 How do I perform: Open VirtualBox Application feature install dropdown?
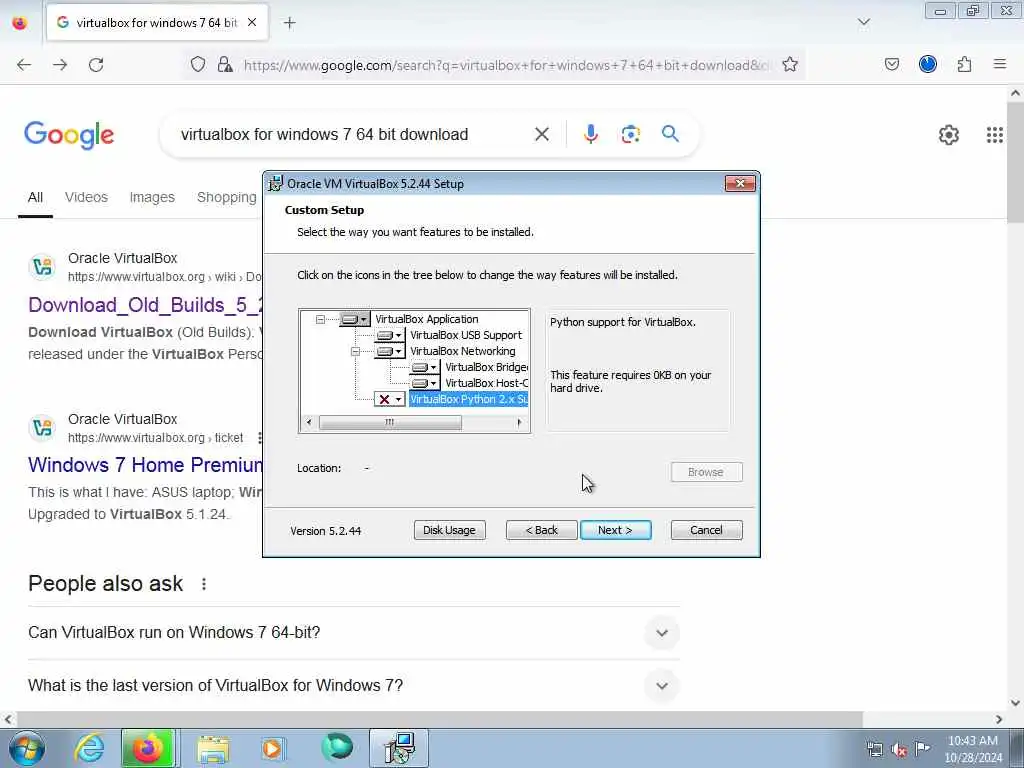coord(355,319)
